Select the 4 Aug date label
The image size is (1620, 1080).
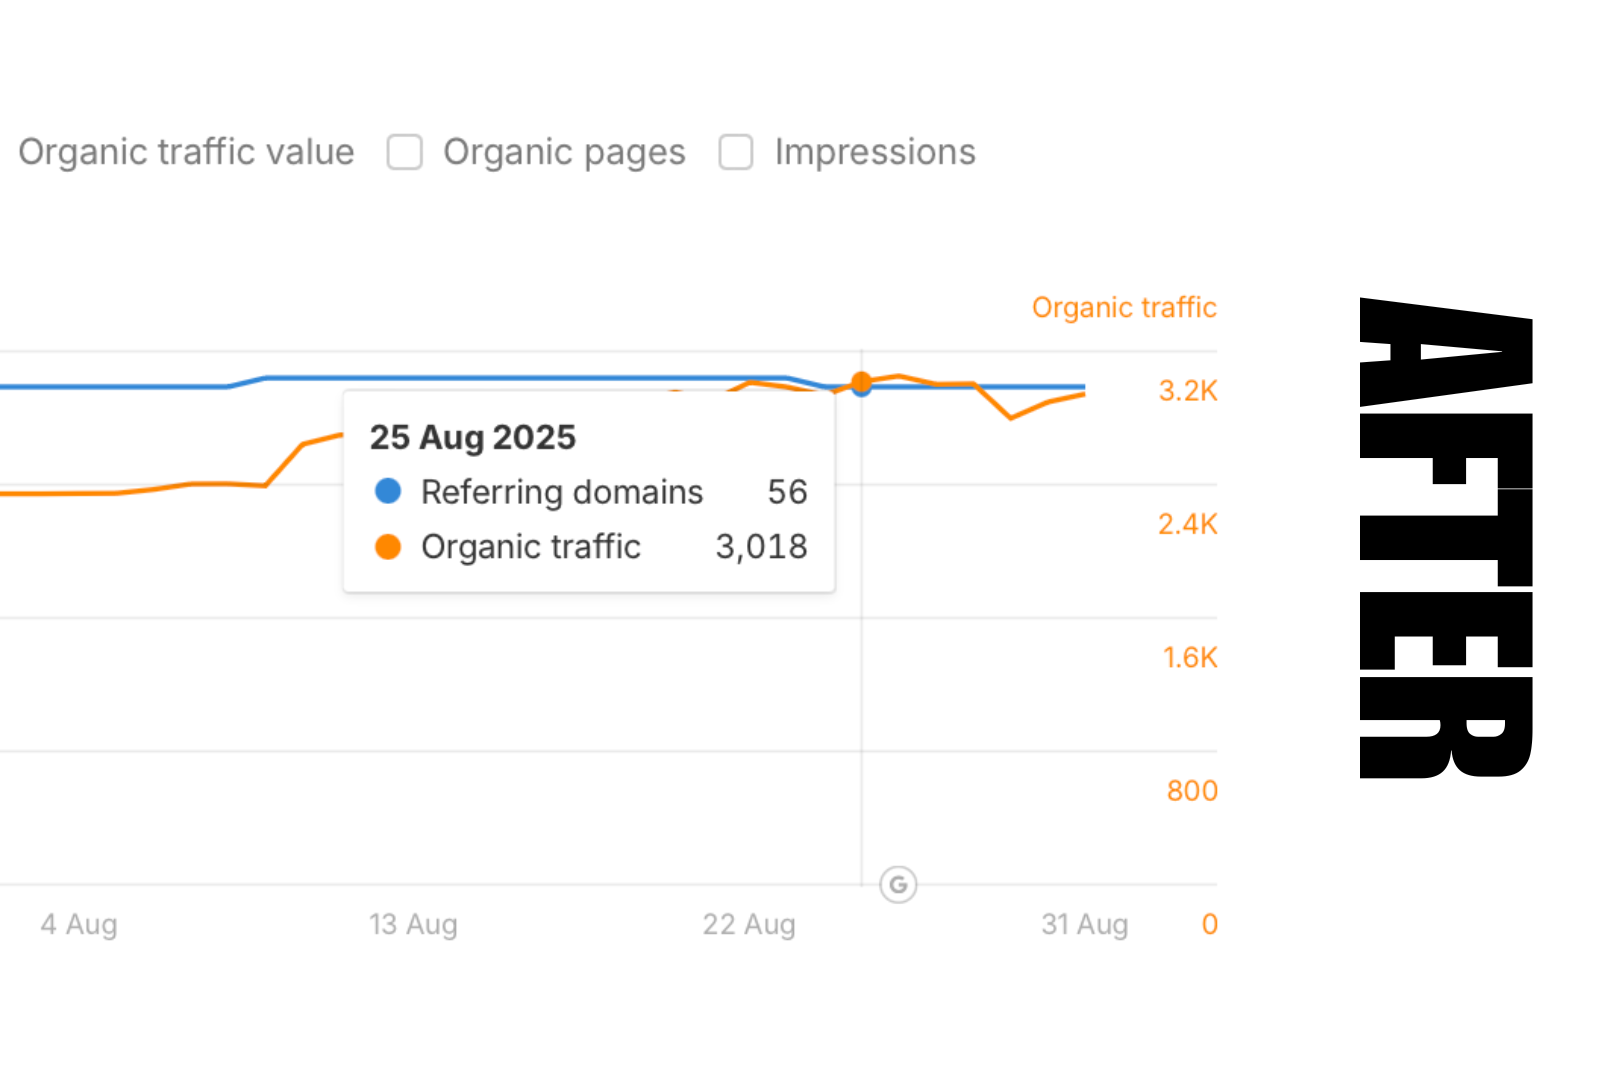[x=79, y=924]
